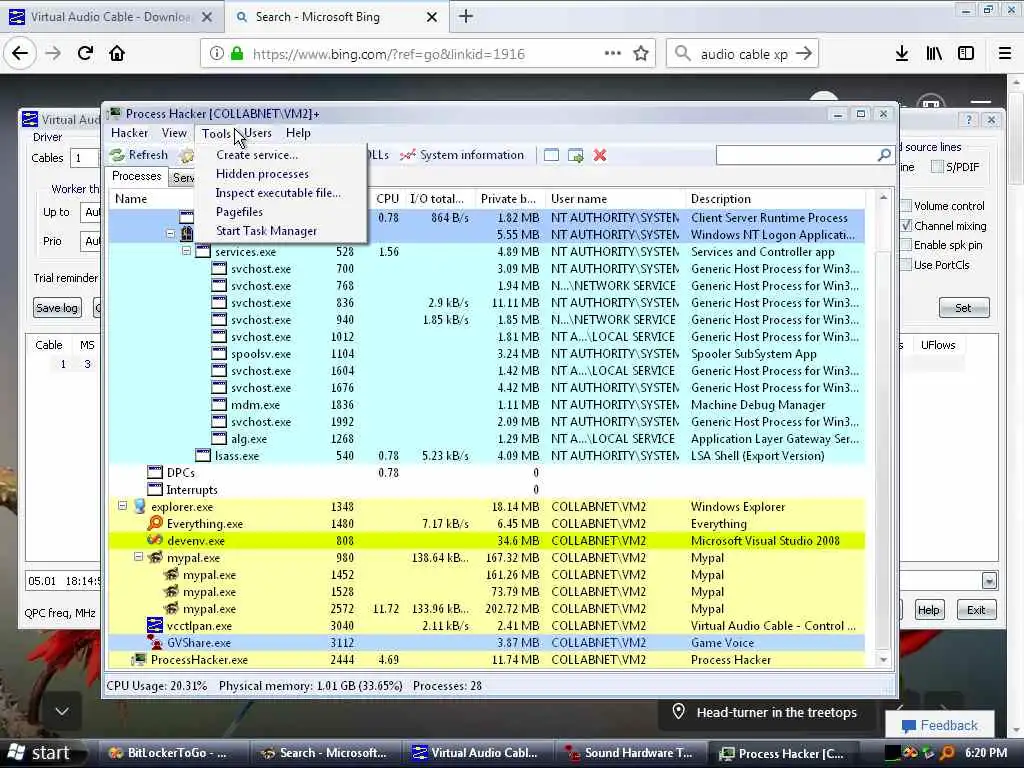Click the GVShare.exe process icon
The width and height of the screenshot is (1024, 768).
(155, 643)
